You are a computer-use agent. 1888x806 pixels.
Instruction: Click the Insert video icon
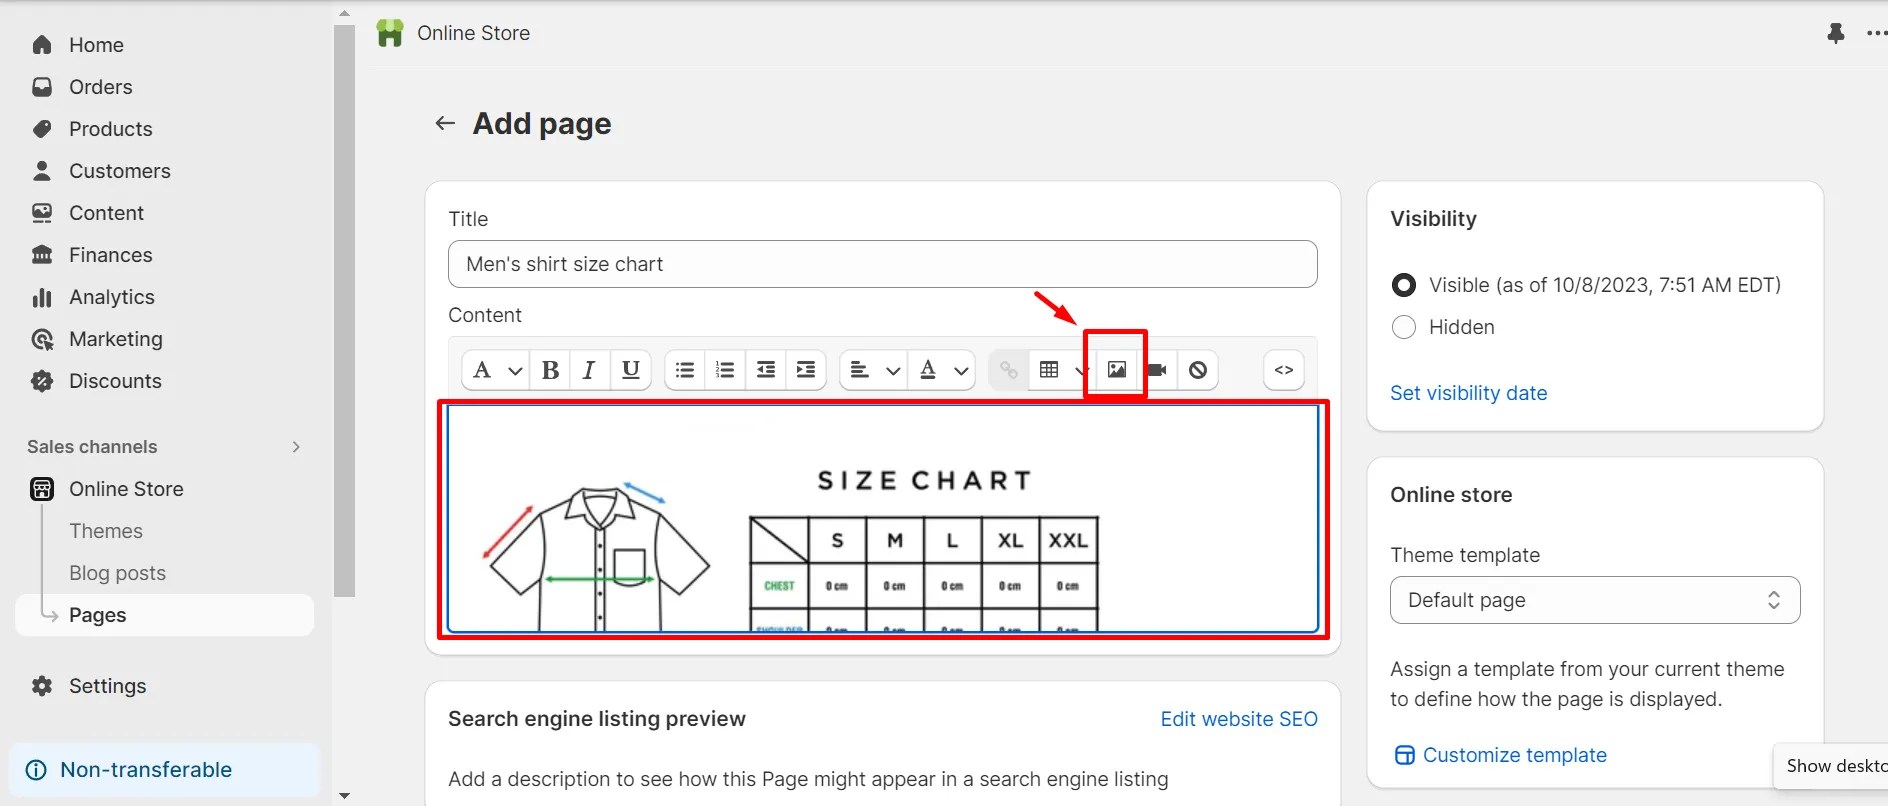(x=1157, y=370)
